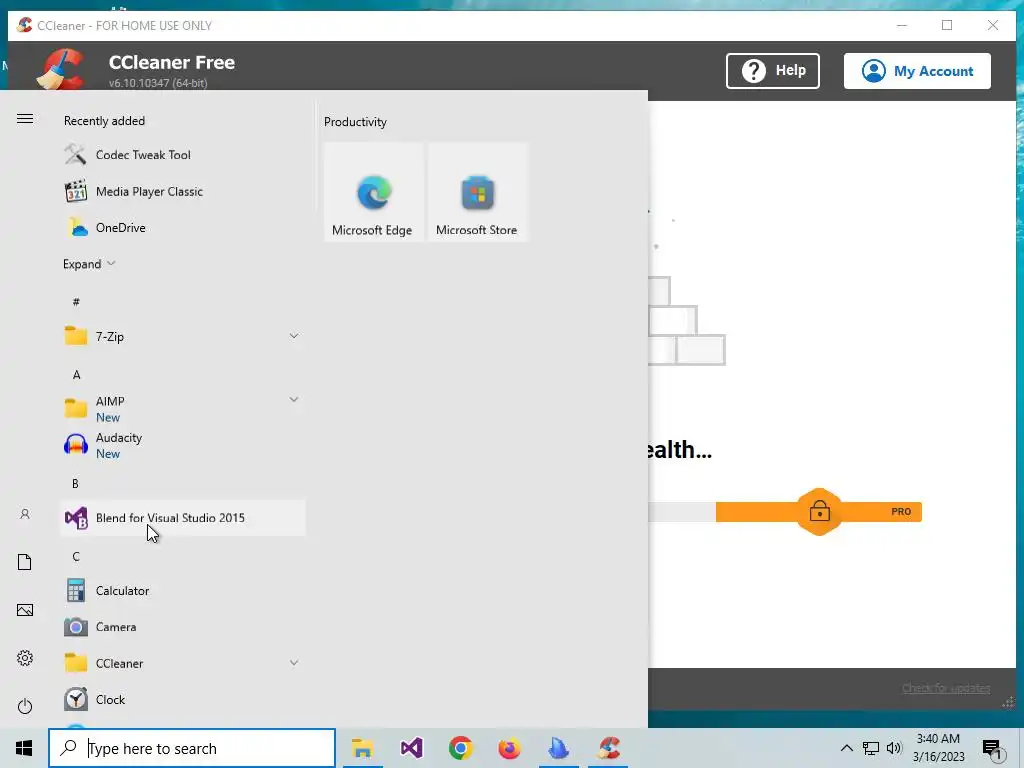Click Check for updates link in CCleaner
Image resolution: width=1024 pixels, height=768 pixels.
tap(946, 688)
